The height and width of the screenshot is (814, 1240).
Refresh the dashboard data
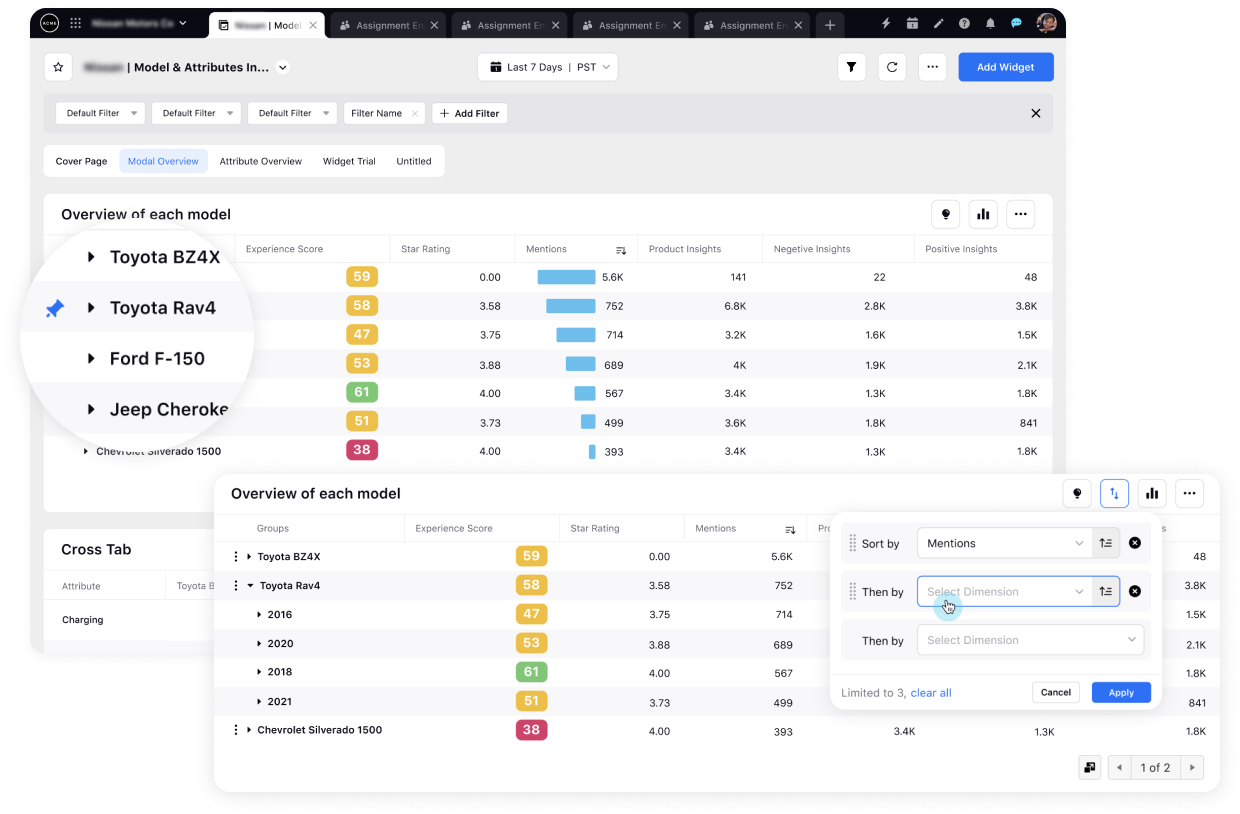point(892,67)
